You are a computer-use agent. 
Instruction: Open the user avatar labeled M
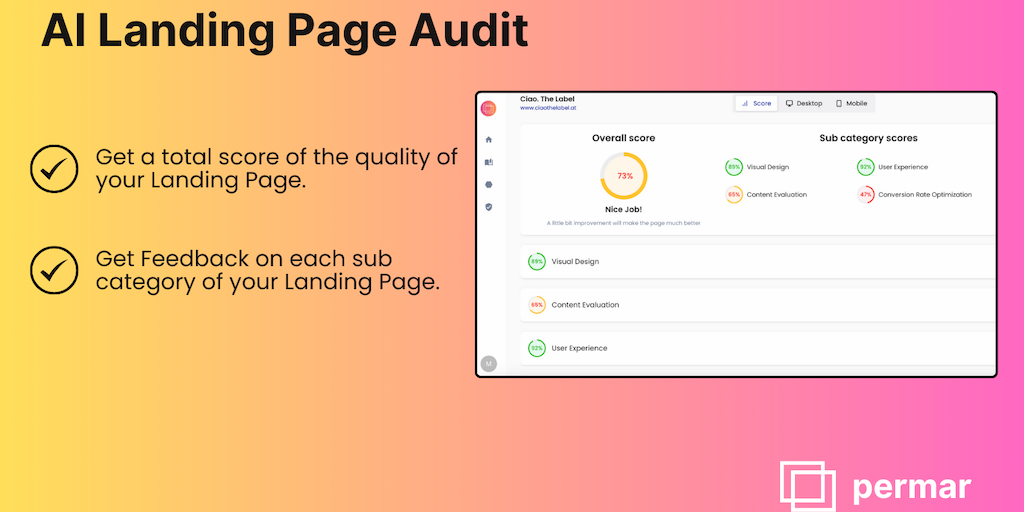(x=488, y=364)
